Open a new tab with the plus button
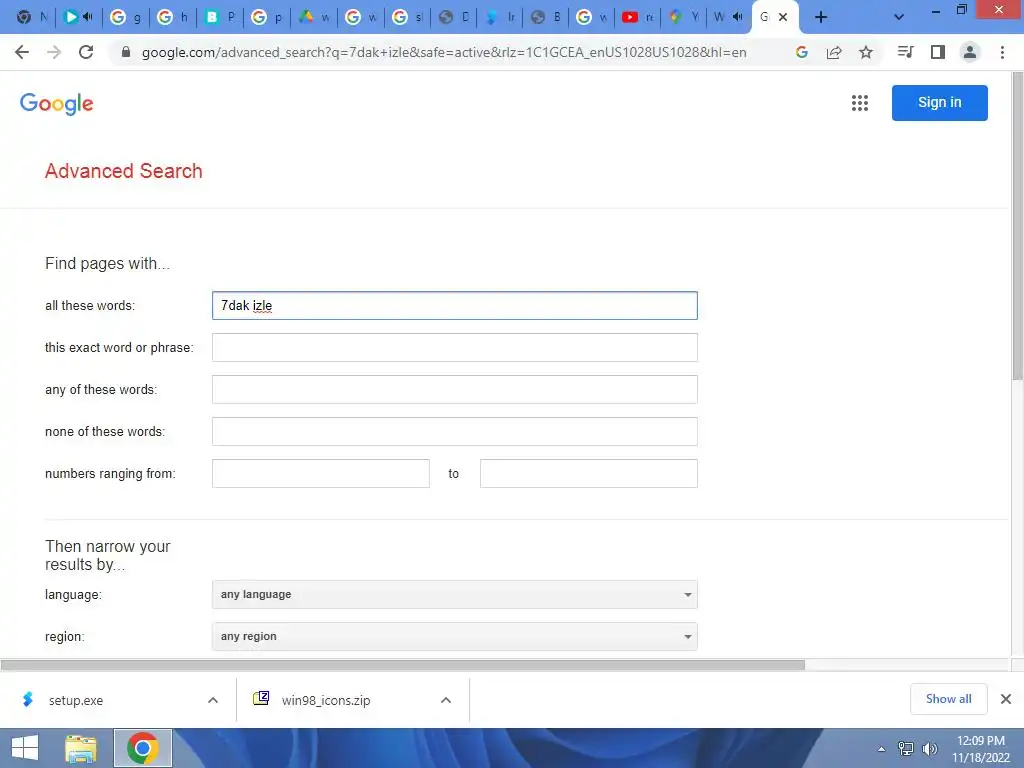 (821, 17)
